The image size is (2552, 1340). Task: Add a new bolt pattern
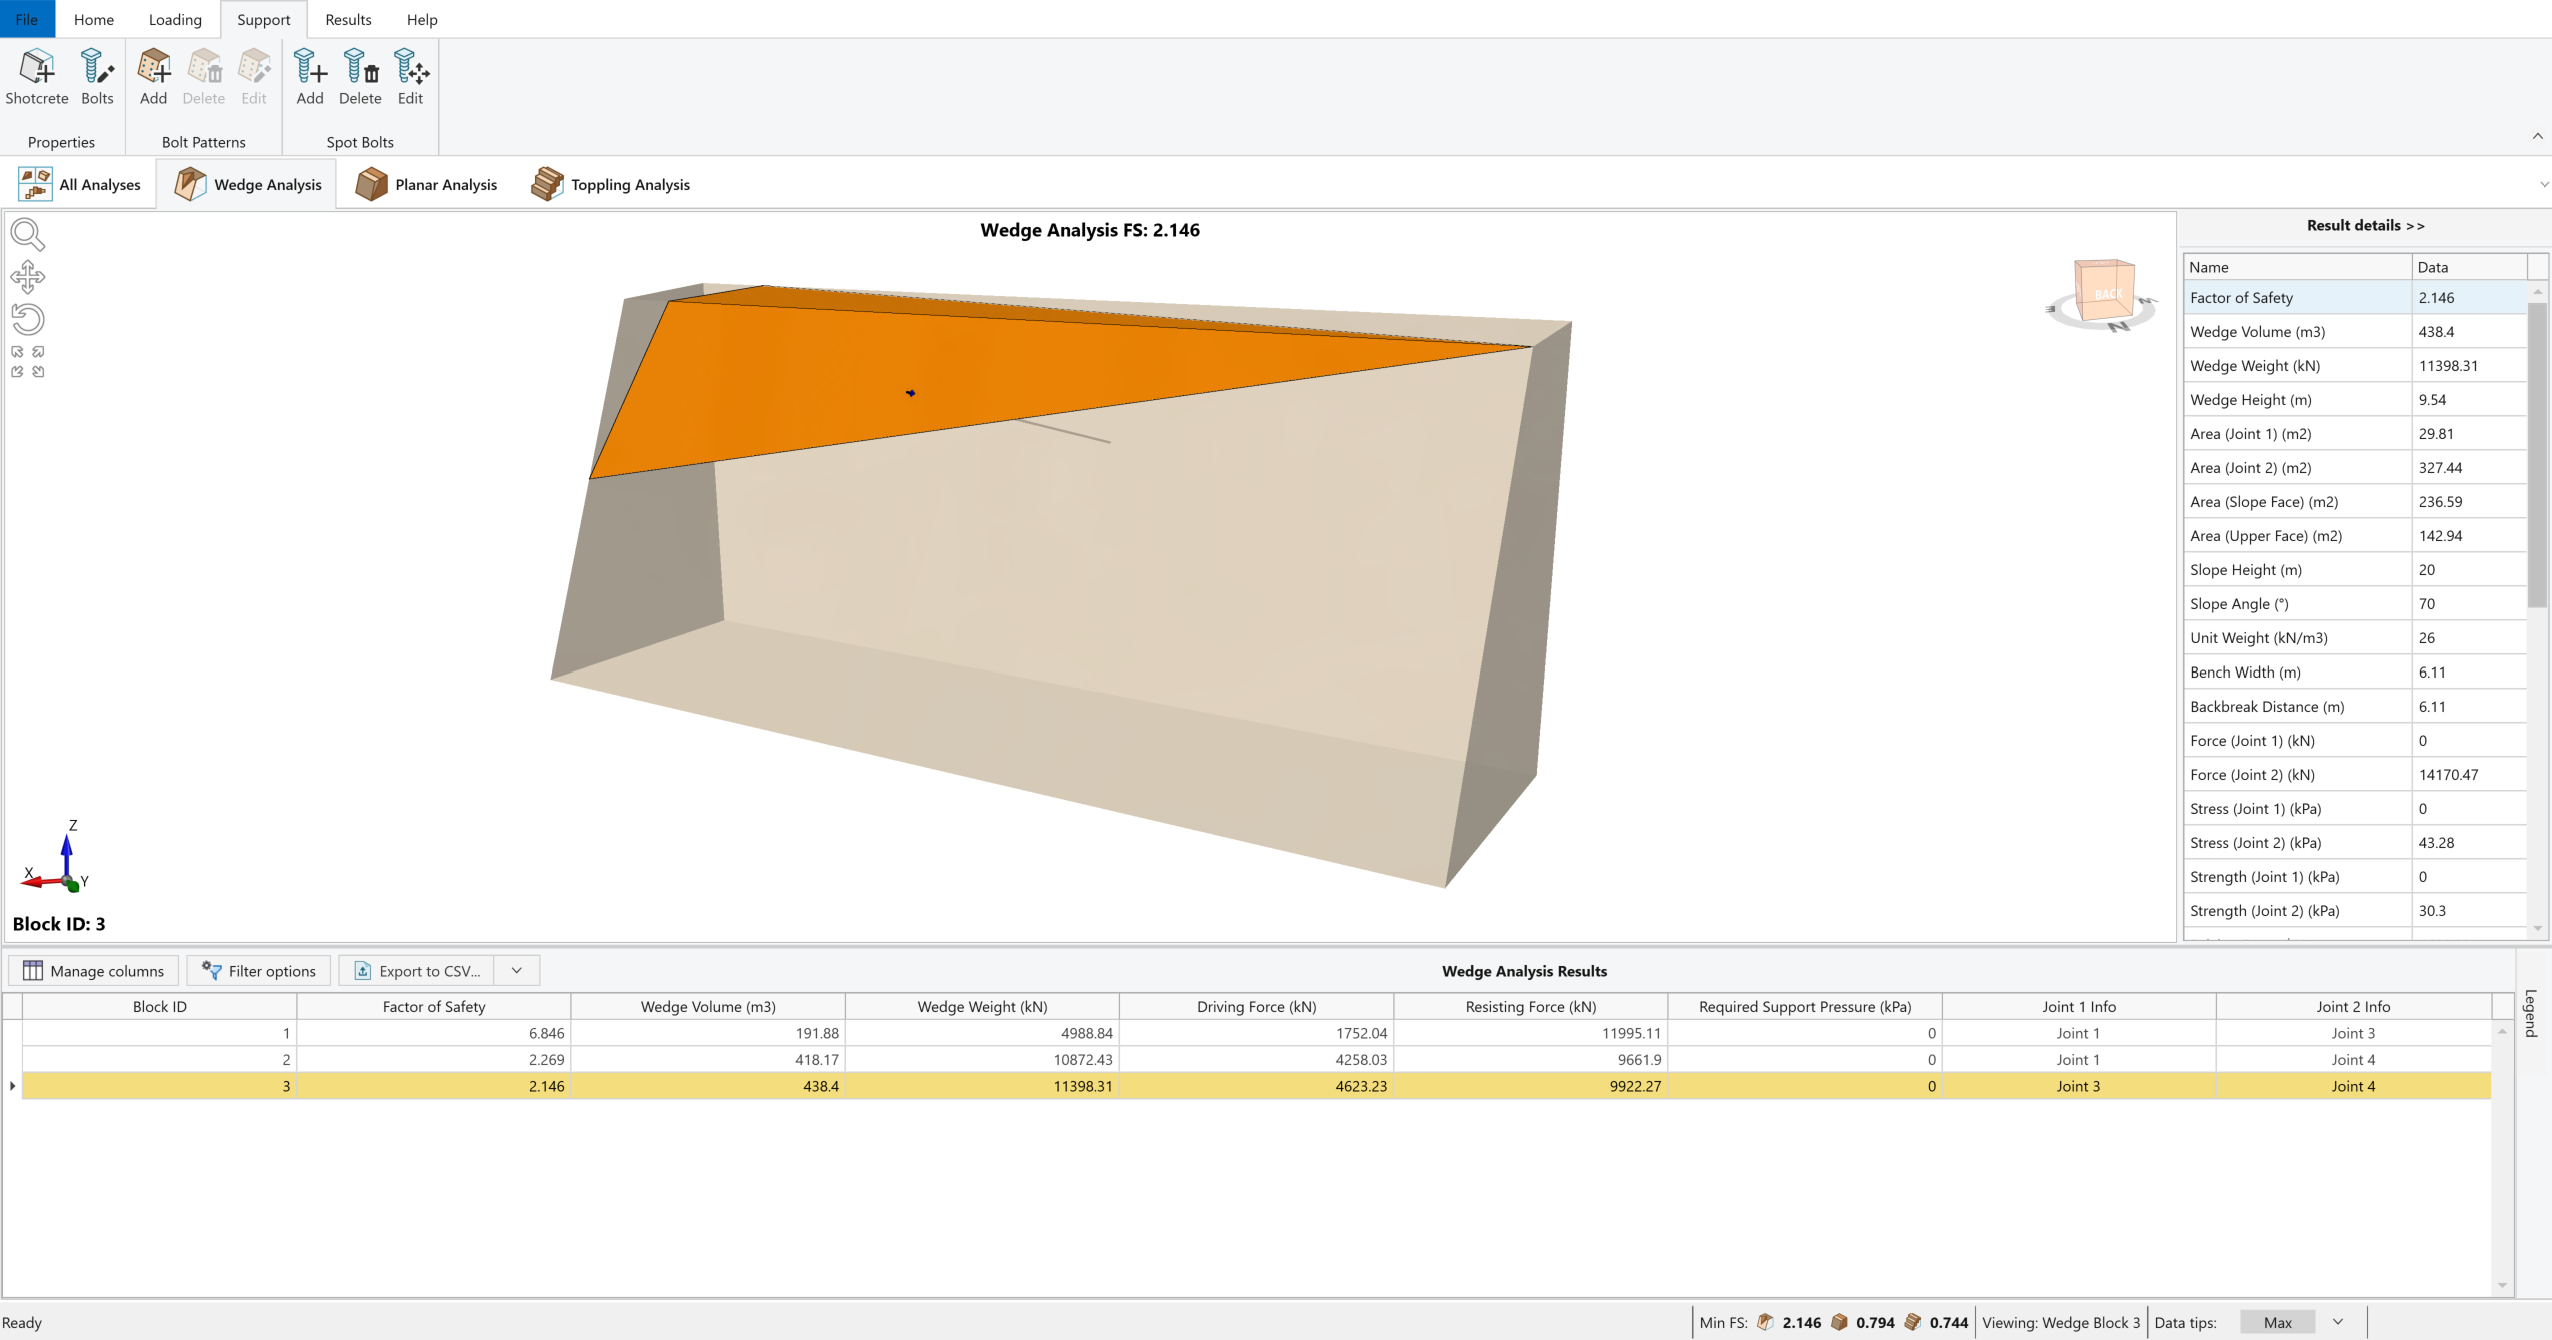[x=153, y=77]
